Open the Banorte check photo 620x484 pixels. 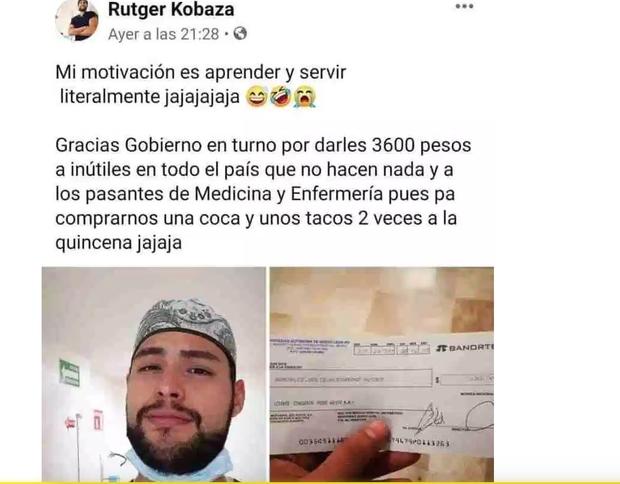(x=382, y=374)
